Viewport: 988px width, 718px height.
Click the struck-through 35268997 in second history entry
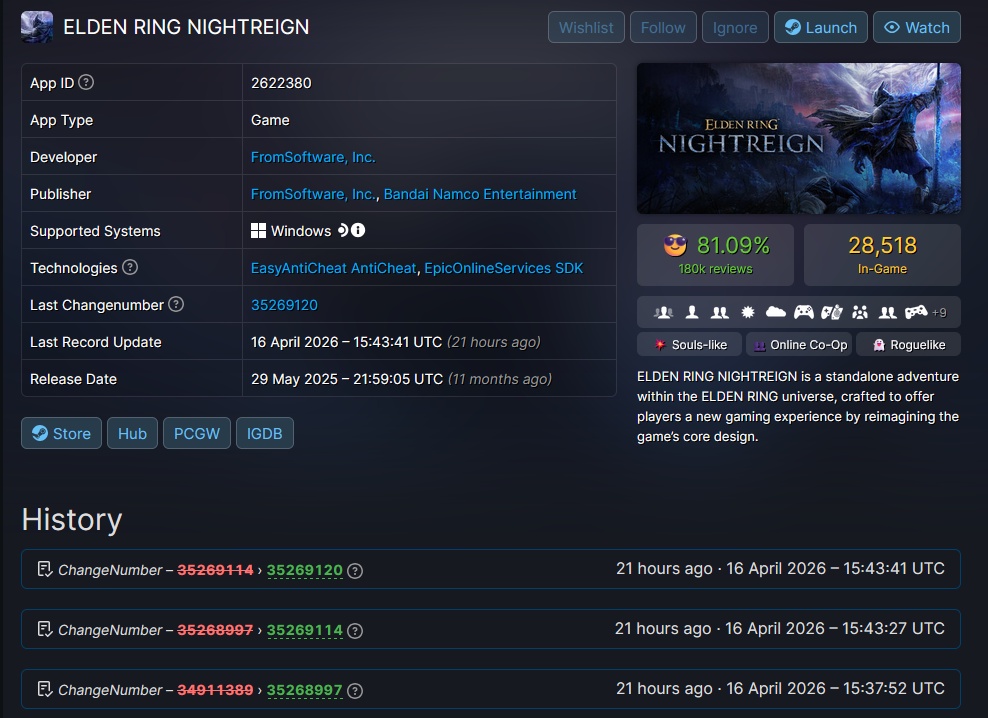(x=215, y=630)
